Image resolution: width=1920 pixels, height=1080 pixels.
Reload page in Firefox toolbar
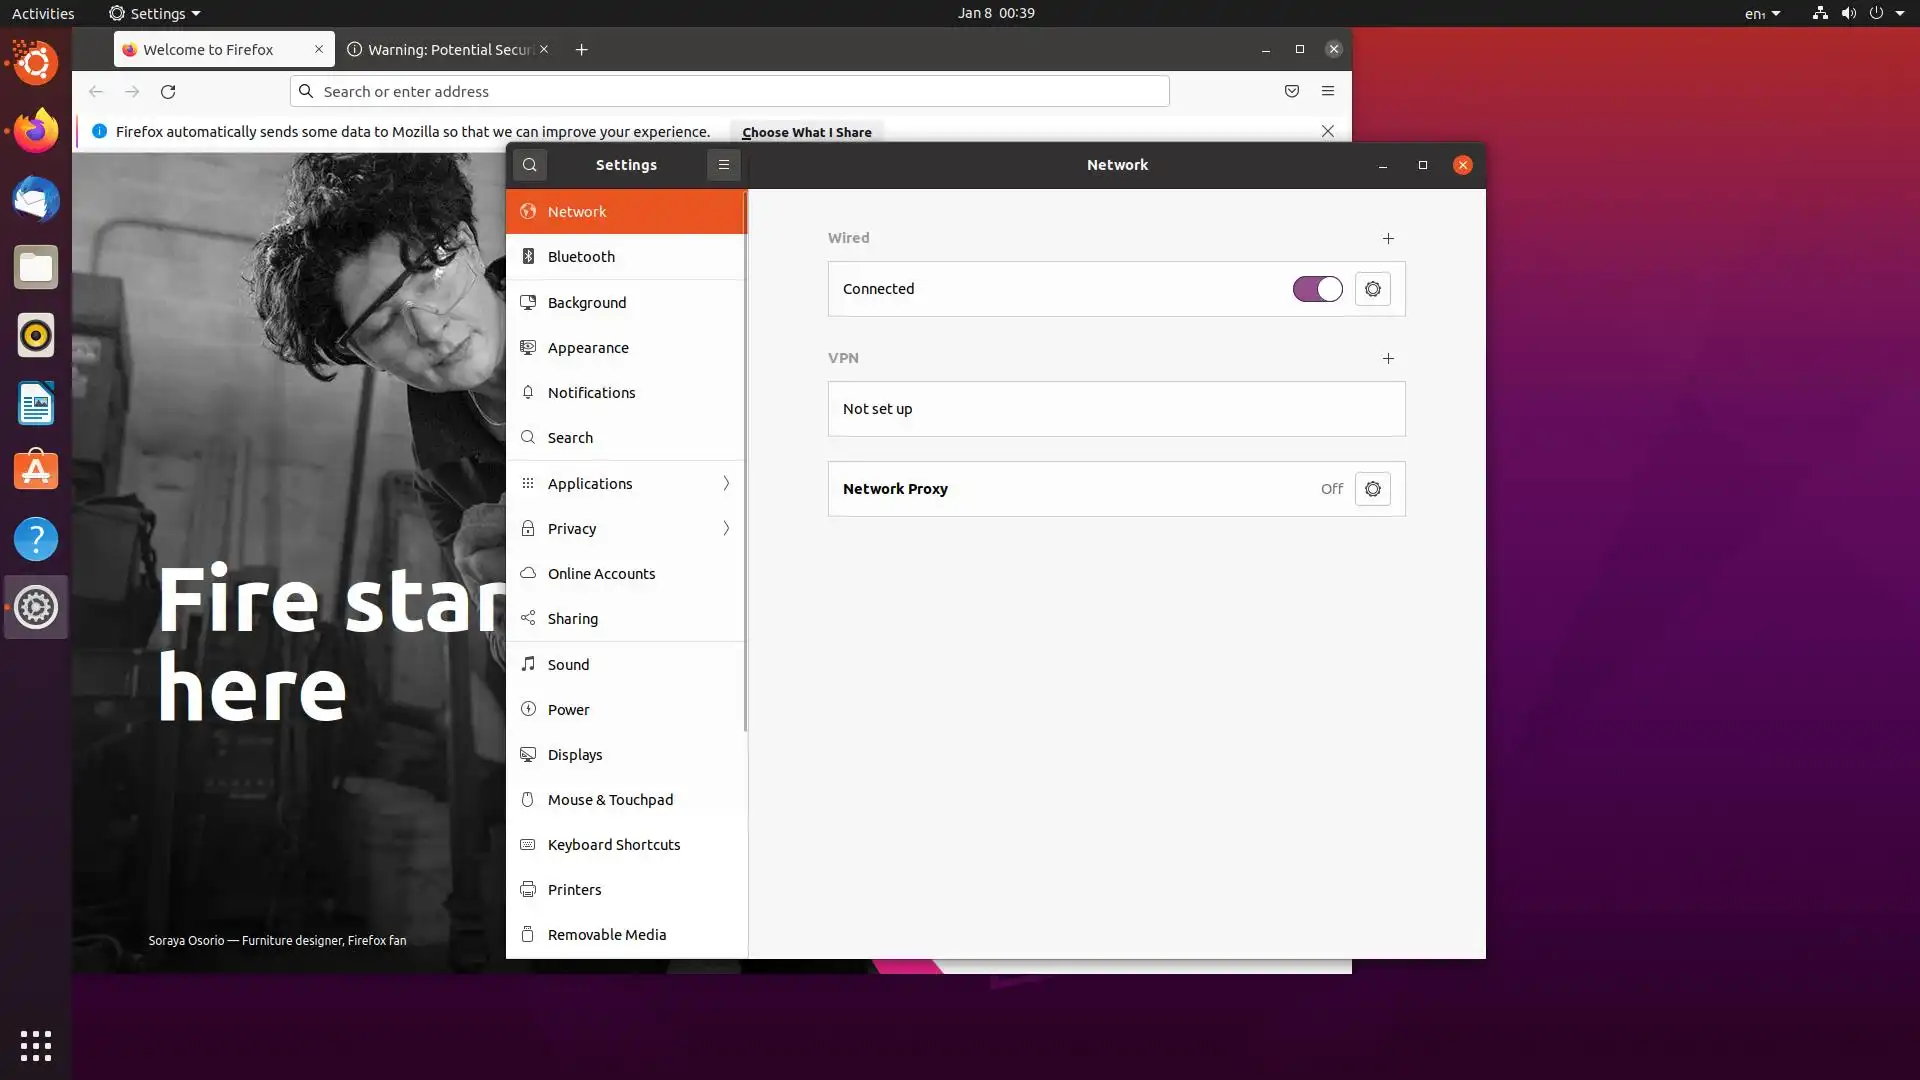pyautogui.click(x=168, y=91)
